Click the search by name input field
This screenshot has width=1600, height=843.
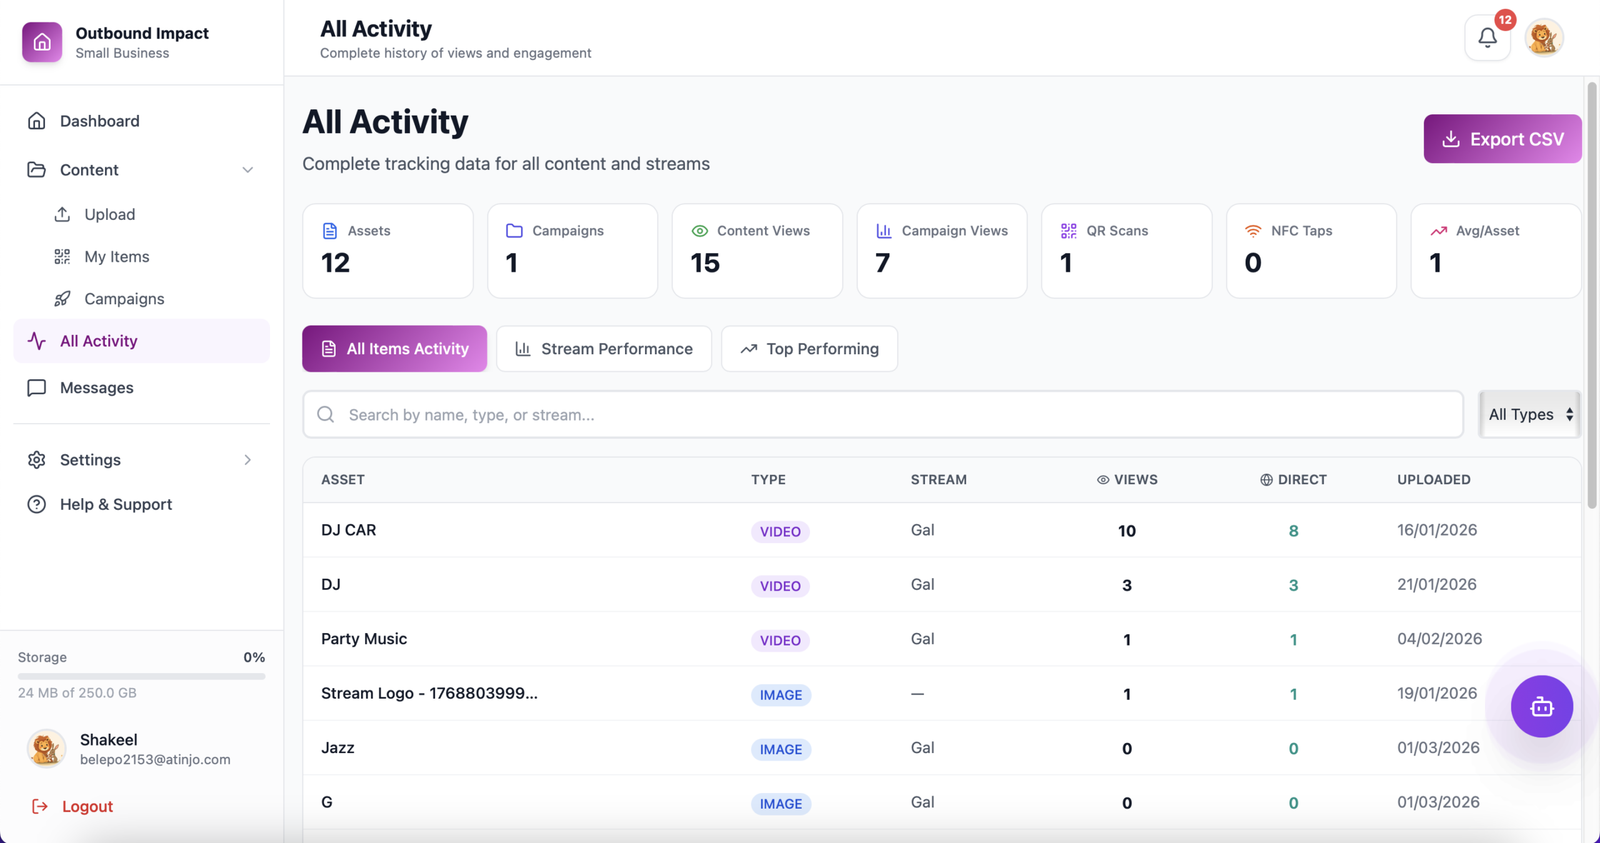tap(882, 415)
